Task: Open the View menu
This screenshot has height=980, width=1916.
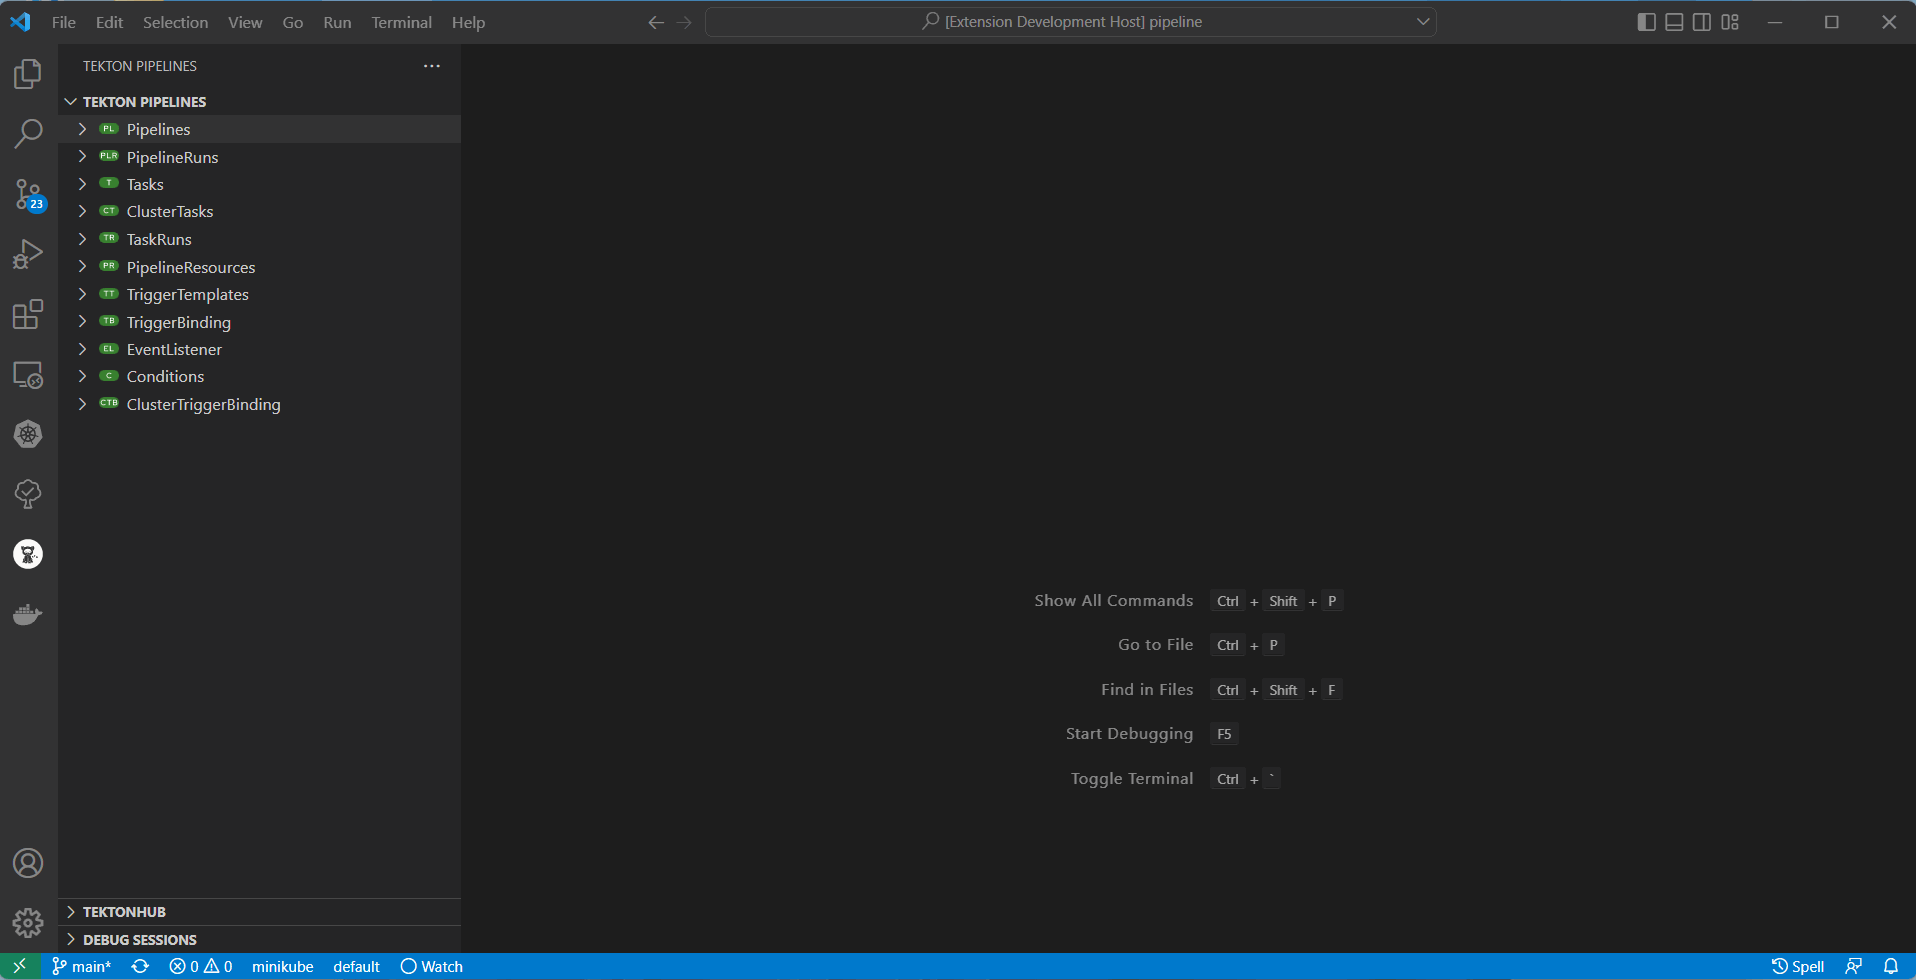Action: [245, 22]
